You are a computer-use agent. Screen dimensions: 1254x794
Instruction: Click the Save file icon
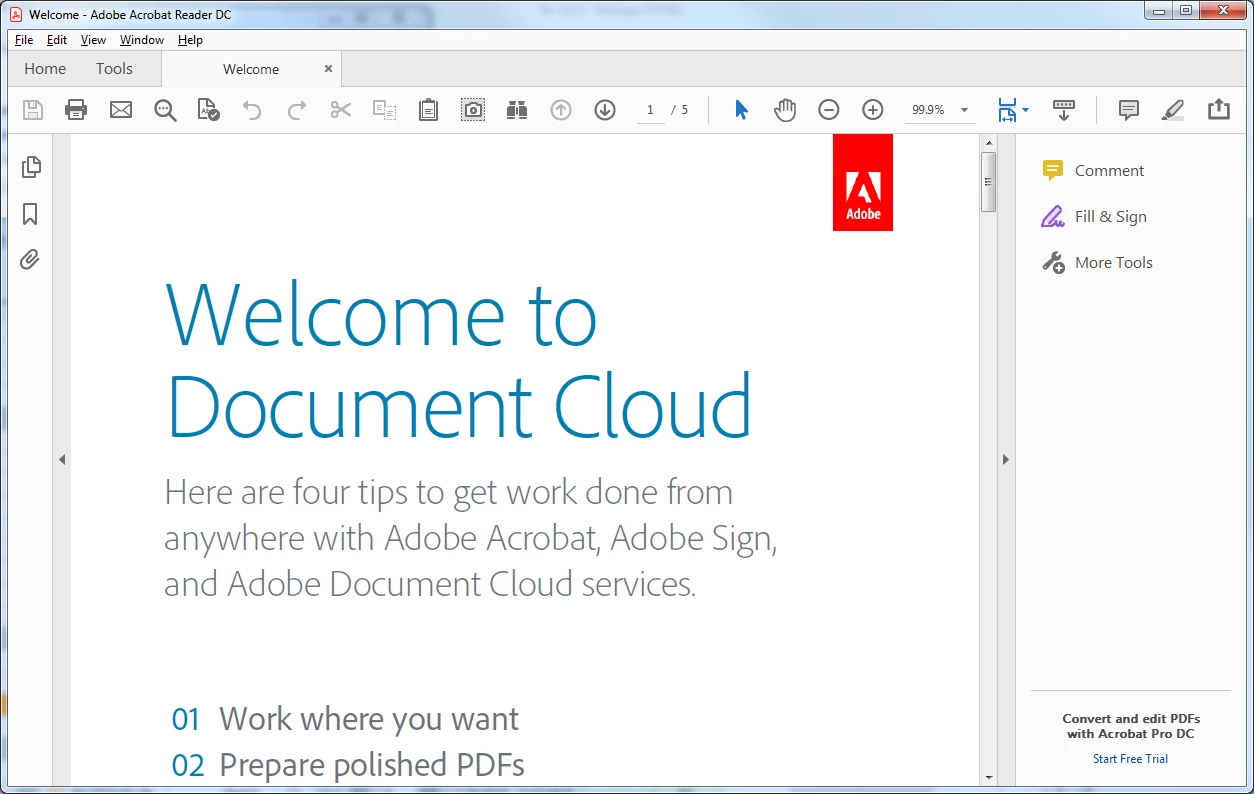coord(33,110)
